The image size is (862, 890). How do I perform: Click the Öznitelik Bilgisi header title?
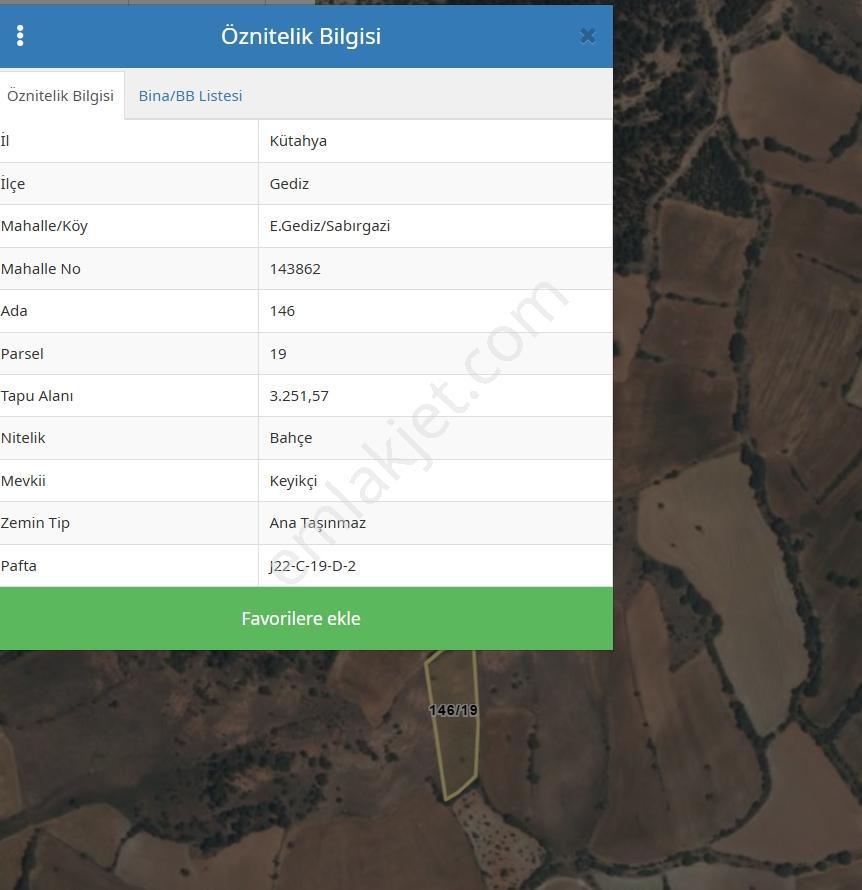301,36
